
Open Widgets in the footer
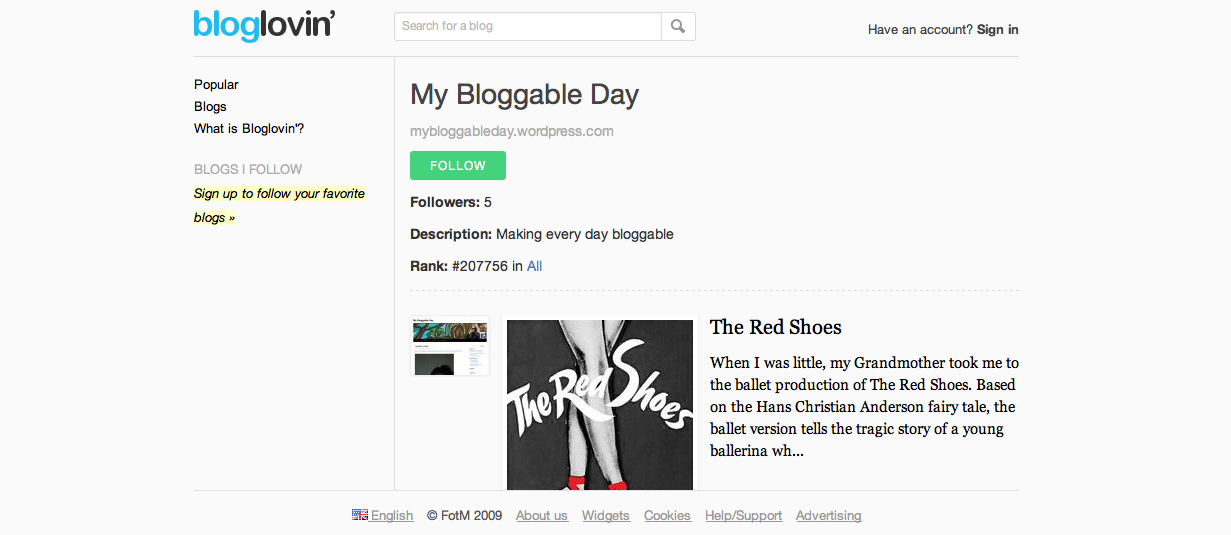tap(605, 516)
